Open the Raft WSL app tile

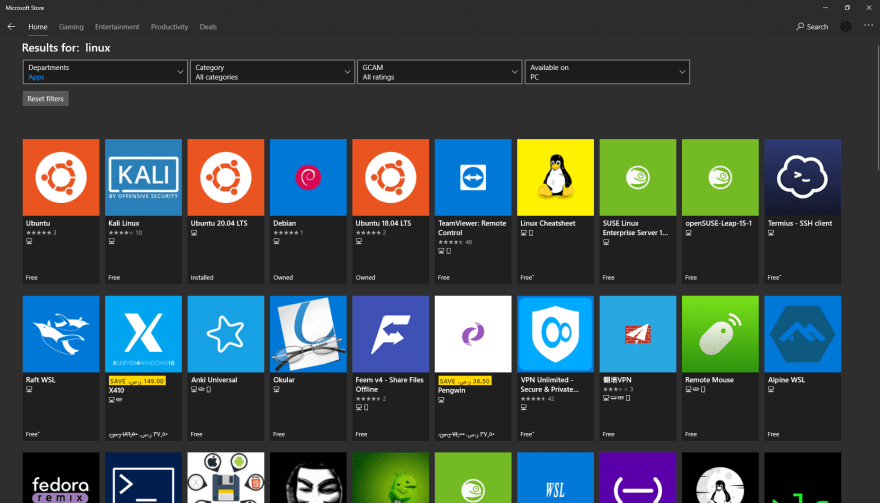click(61, 368)
